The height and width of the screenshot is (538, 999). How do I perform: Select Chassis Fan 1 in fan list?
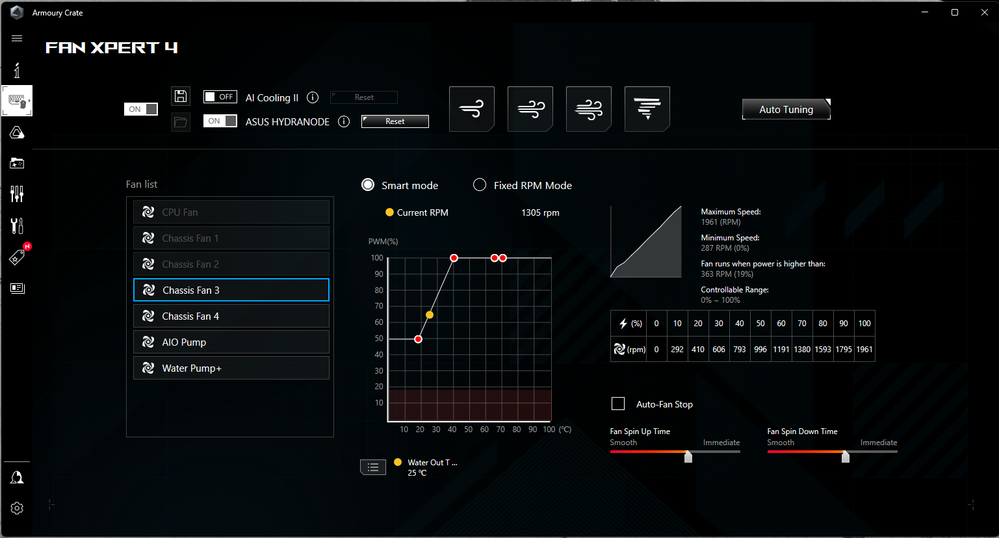pos(231,238)
